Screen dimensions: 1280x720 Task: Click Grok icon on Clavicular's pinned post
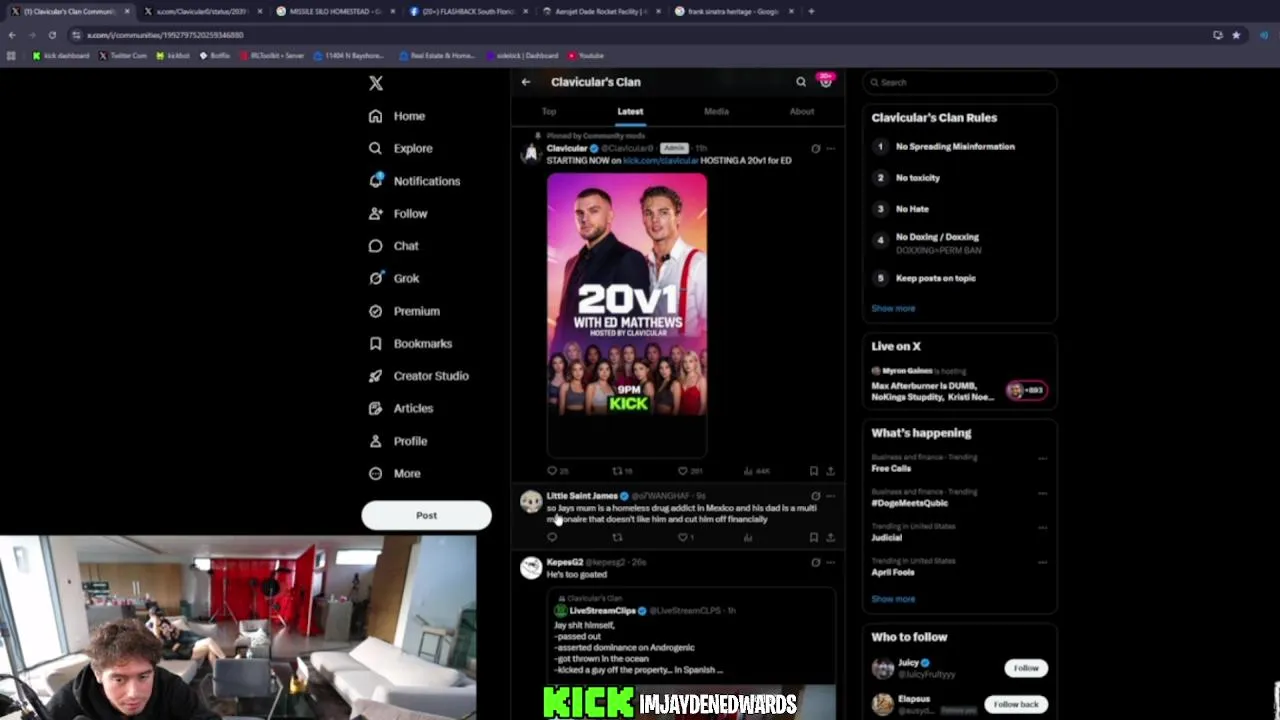click(815, 148)
